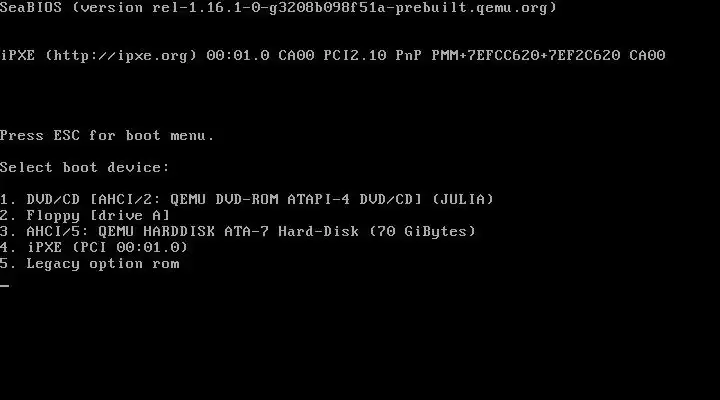The image size is (720, 400).
Task: Click the blinking underscore cursor
Action: coord(5,286)
